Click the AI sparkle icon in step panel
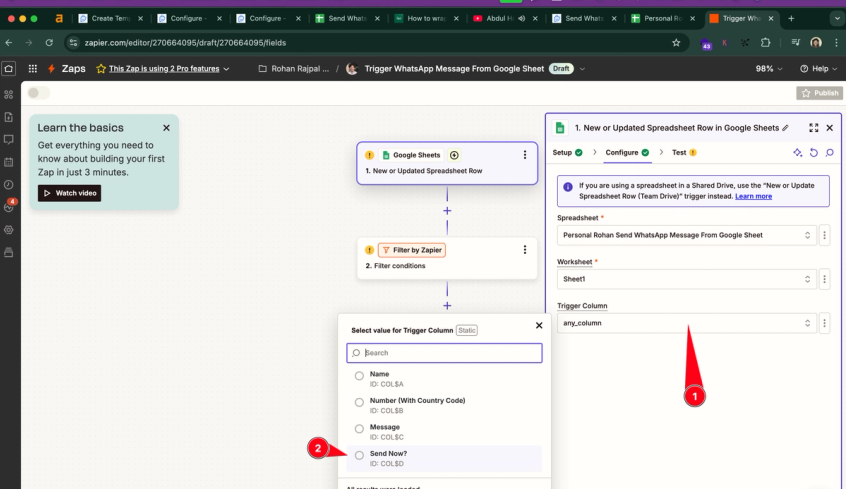 tap(797, 153)
